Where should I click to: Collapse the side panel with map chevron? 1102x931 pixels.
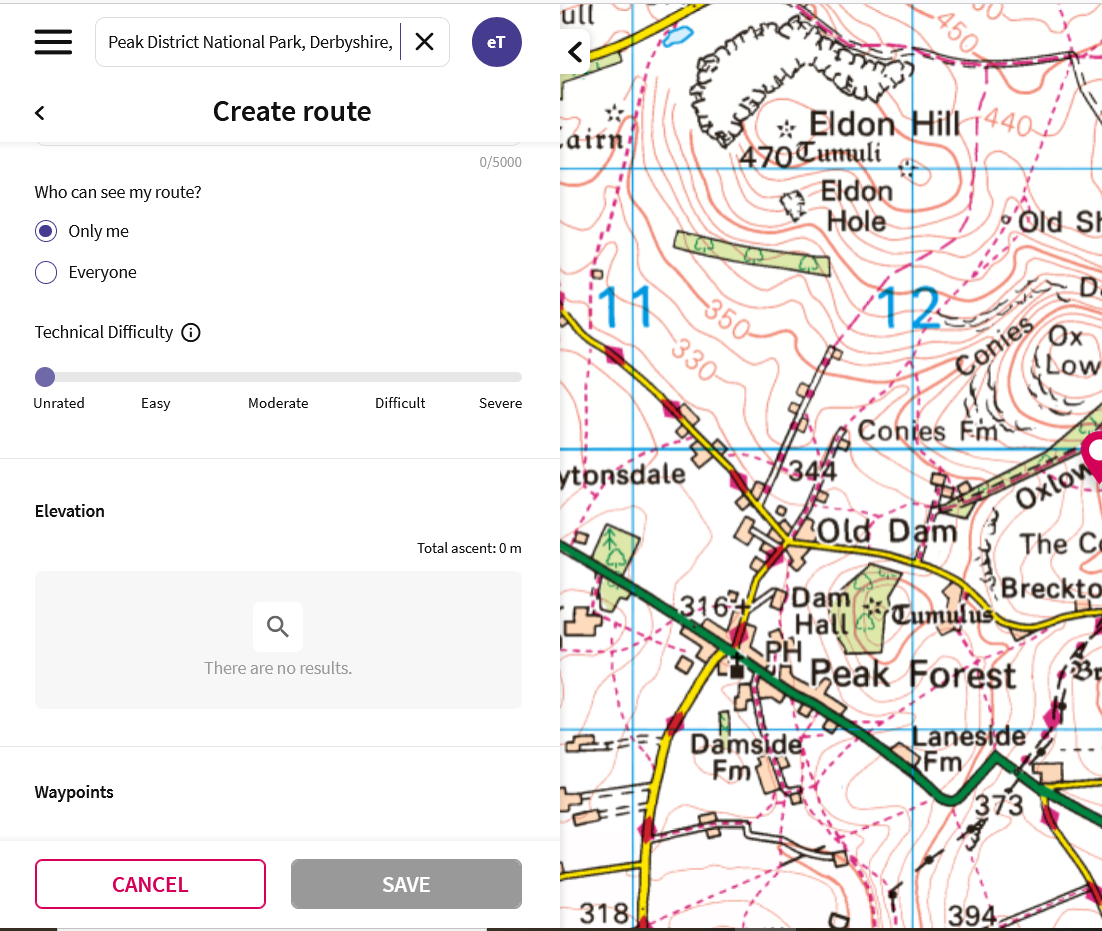click(575, 52)
